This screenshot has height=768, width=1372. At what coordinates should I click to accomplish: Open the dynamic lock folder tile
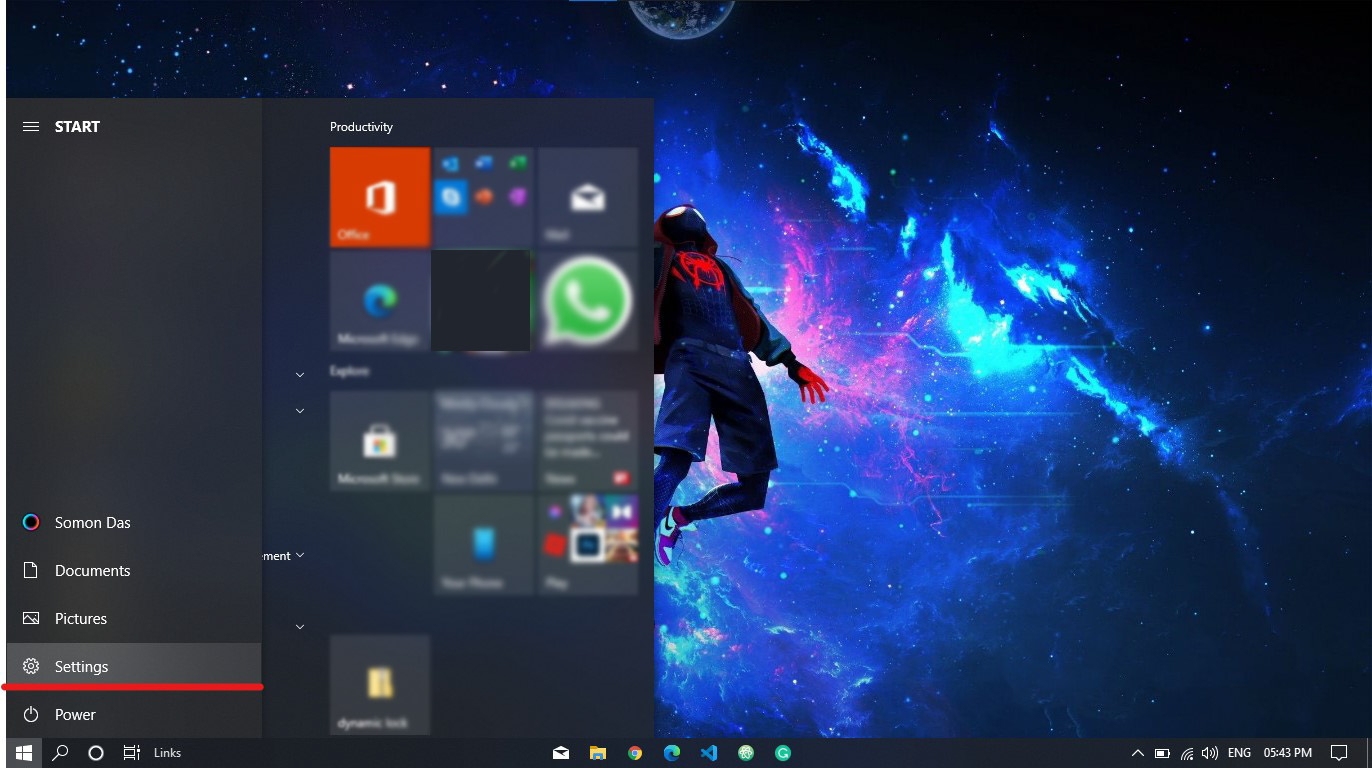coord(380,685)
